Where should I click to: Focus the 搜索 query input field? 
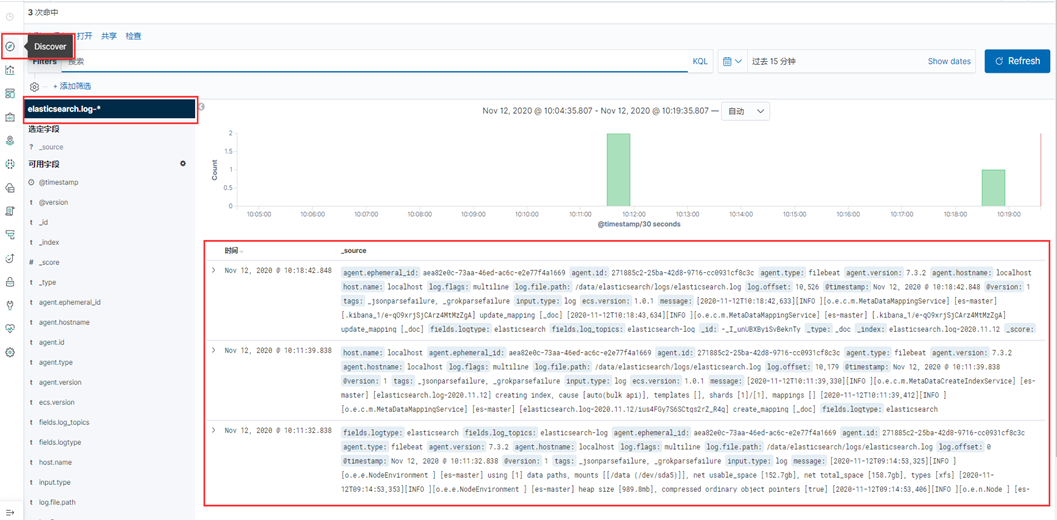375,61
